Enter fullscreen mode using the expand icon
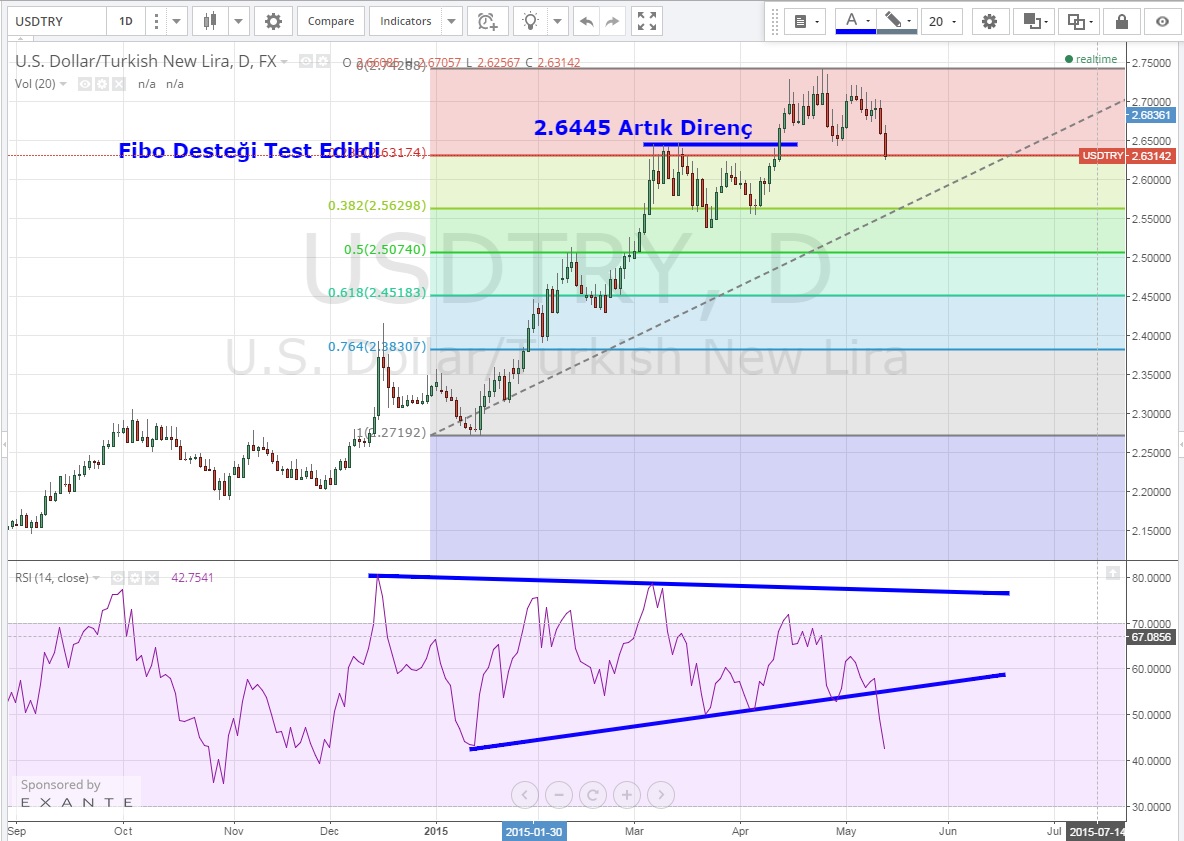 (x=647, y=21)
